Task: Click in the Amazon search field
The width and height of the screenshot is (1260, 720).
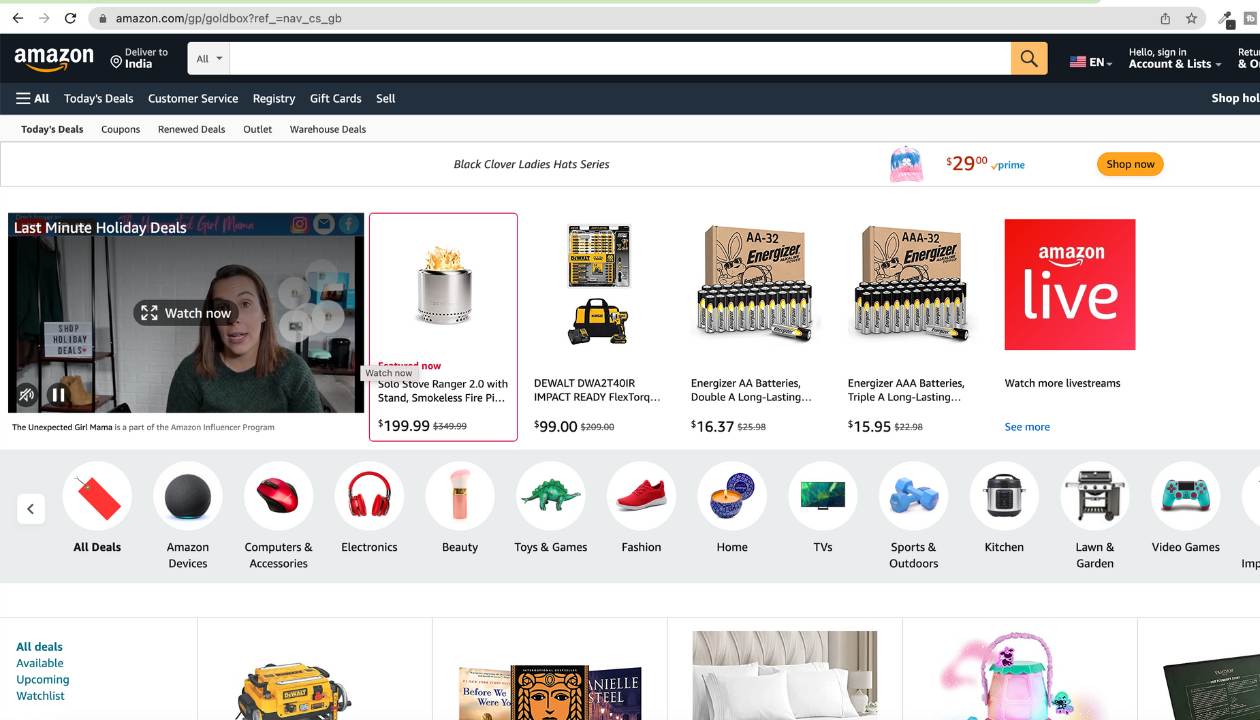Action: pyautogui.click(x=620, y=59)
